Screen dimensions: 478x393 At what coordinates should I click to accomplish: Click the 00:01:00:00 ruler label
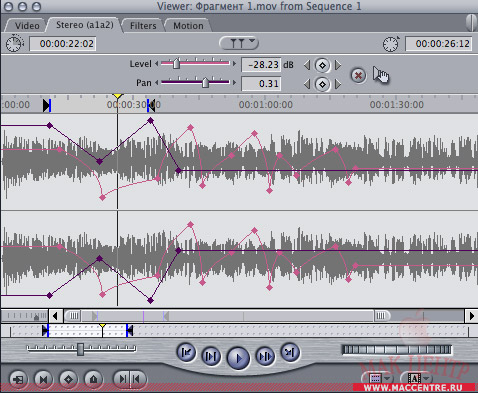pyautogui.click(x=266, y=105)
